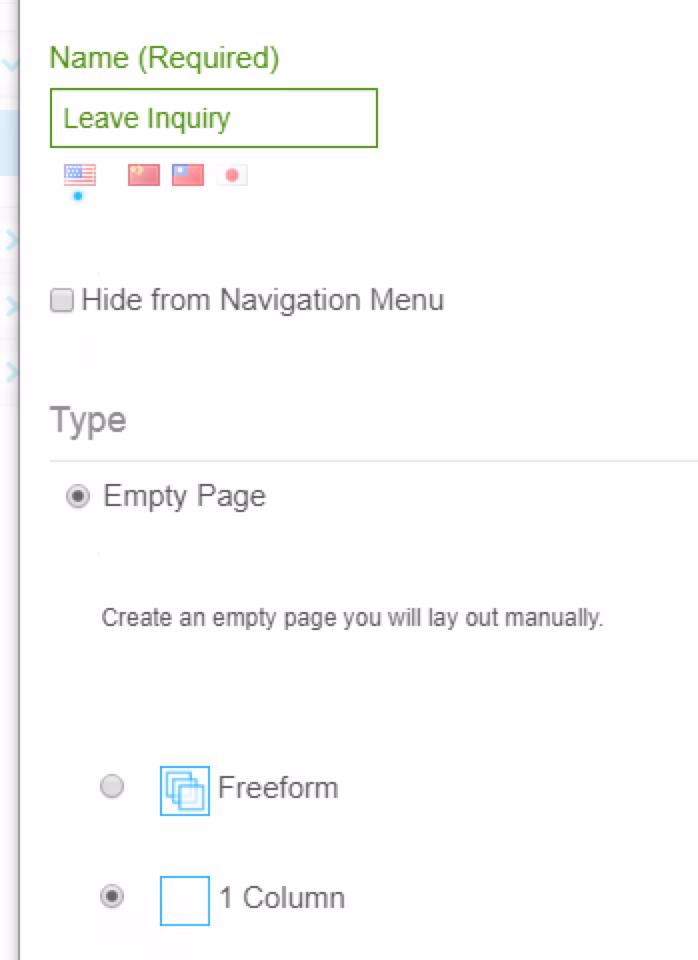The width and height of the screenshot is (698, 960).
Task: Switch to the China flag language
Action: point(144,176)
